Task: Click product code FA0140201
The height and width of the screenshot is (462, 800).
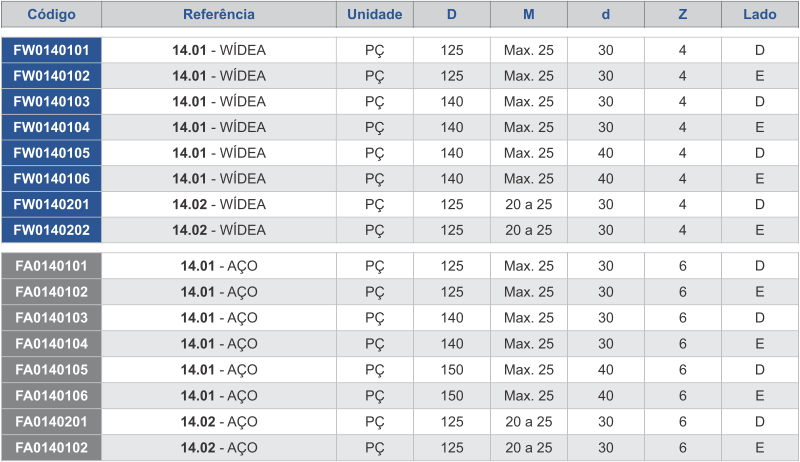Action: [52, 422]
